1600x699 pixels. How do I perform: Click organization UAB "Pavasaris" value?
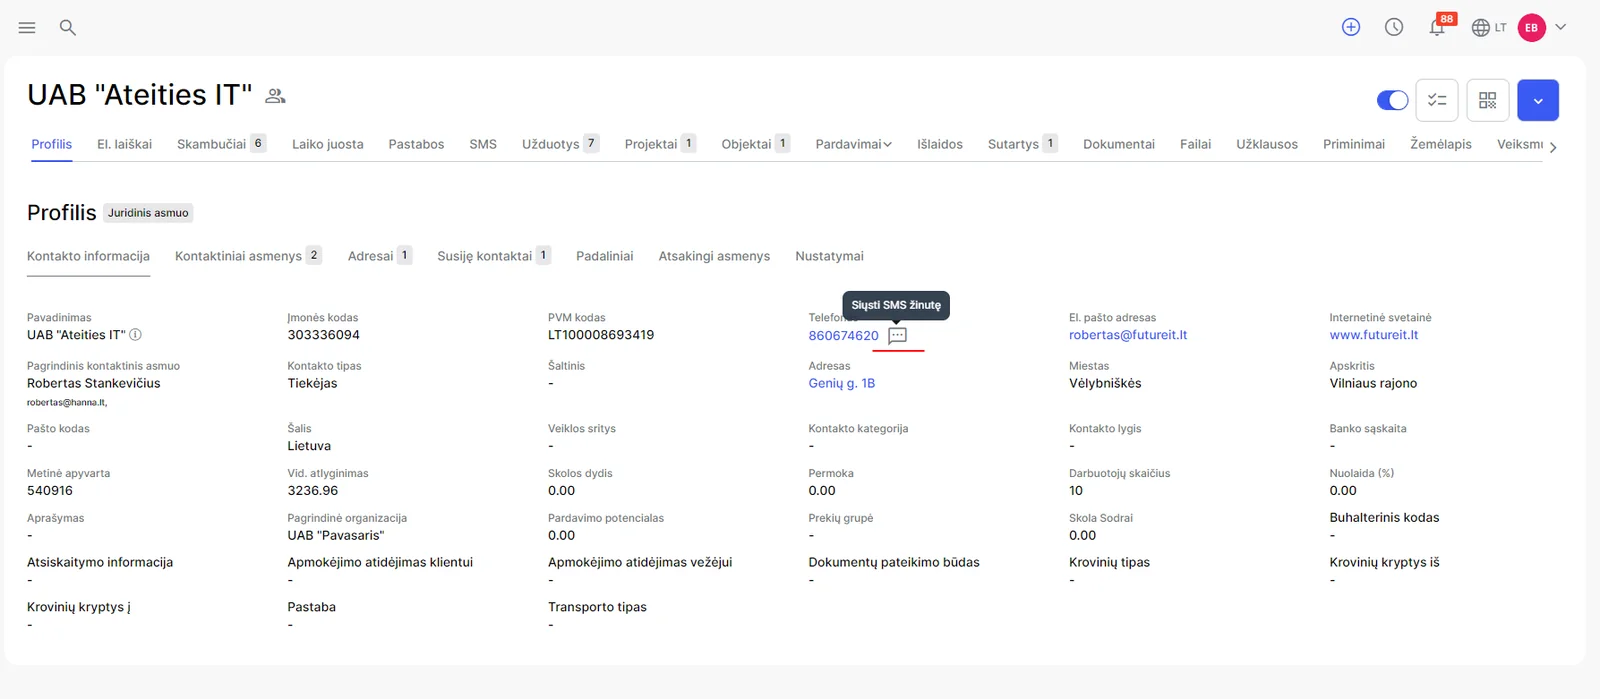[x=336, y=535]
